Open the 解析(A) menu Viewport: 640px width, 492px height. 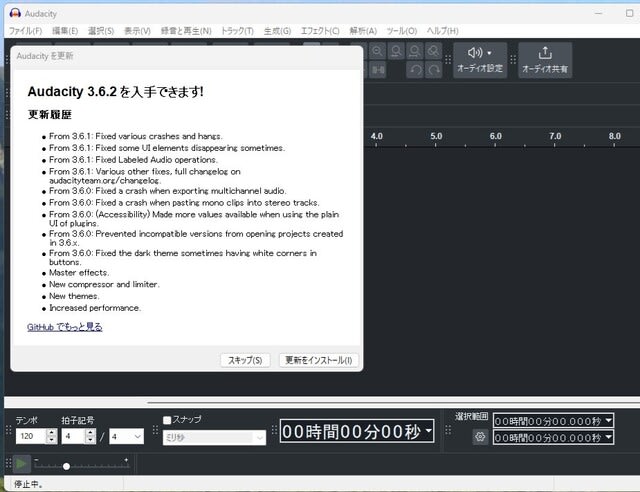pos(363,31)
